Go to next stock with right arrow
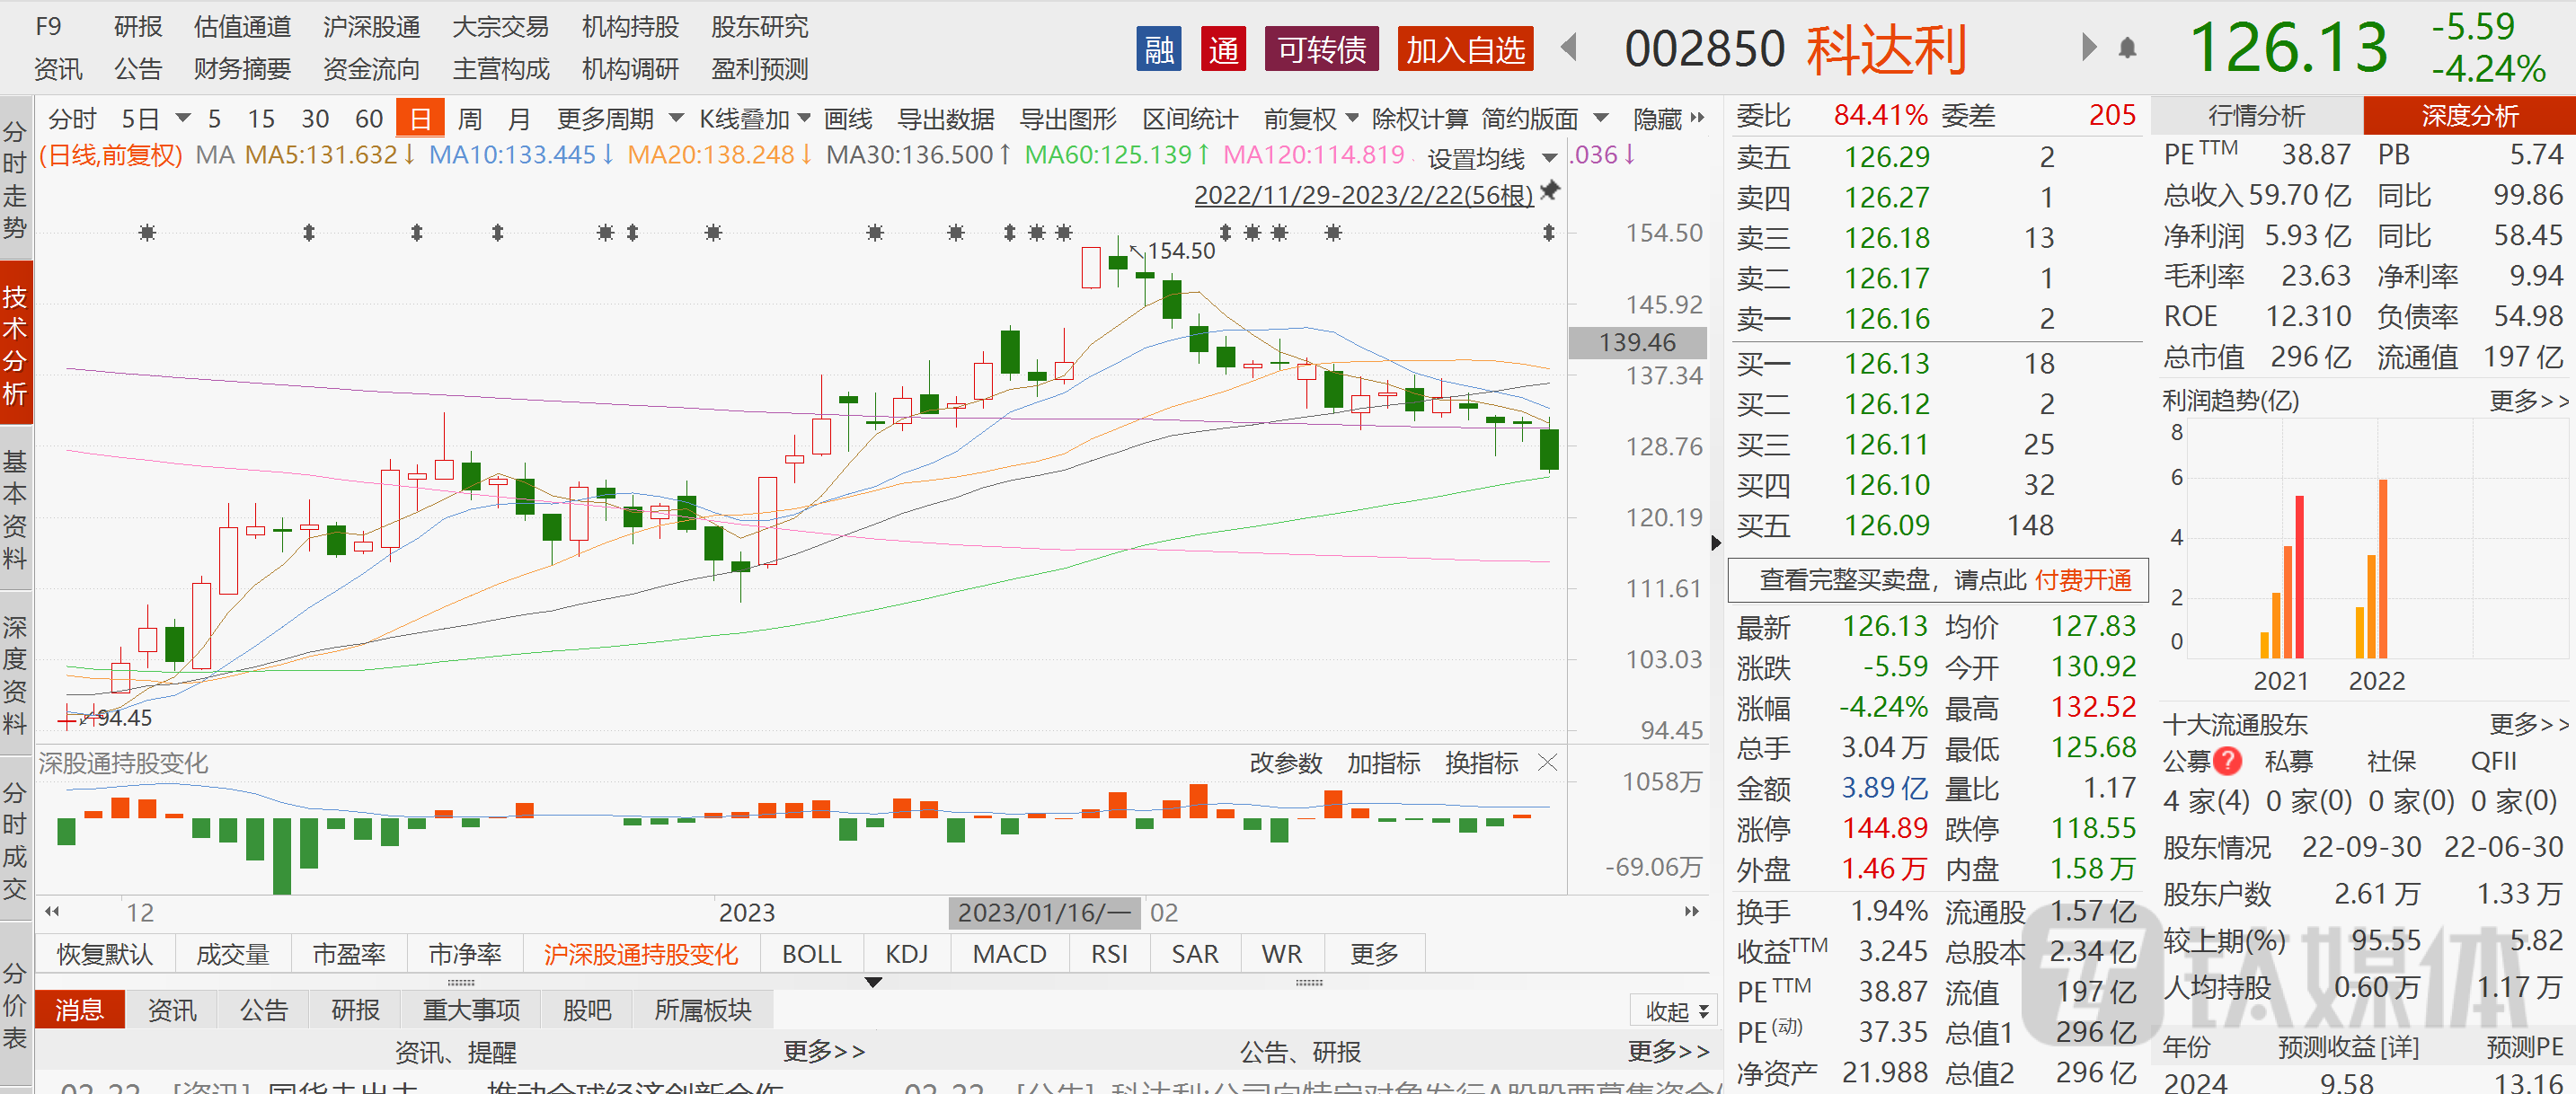Image resolution: width=2576 pixels, height=1094 pixels. [x=2088, y=47]
